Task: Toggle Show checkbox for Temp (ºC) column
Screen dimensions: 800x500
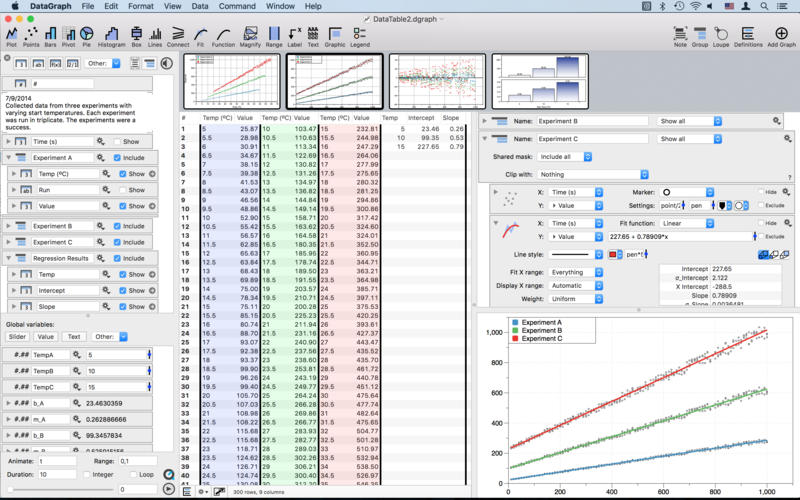Action: coord(122,174)
